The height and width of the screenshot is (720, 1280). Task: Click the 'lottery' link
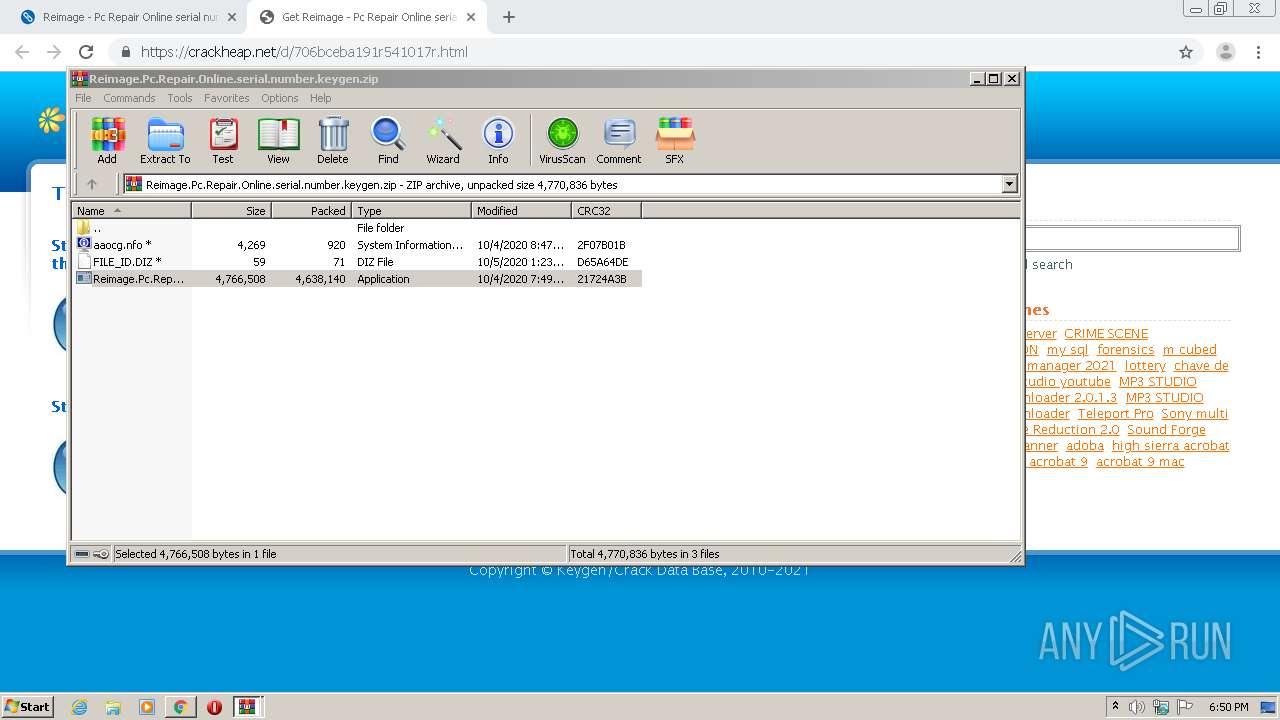pos(1145,366)
